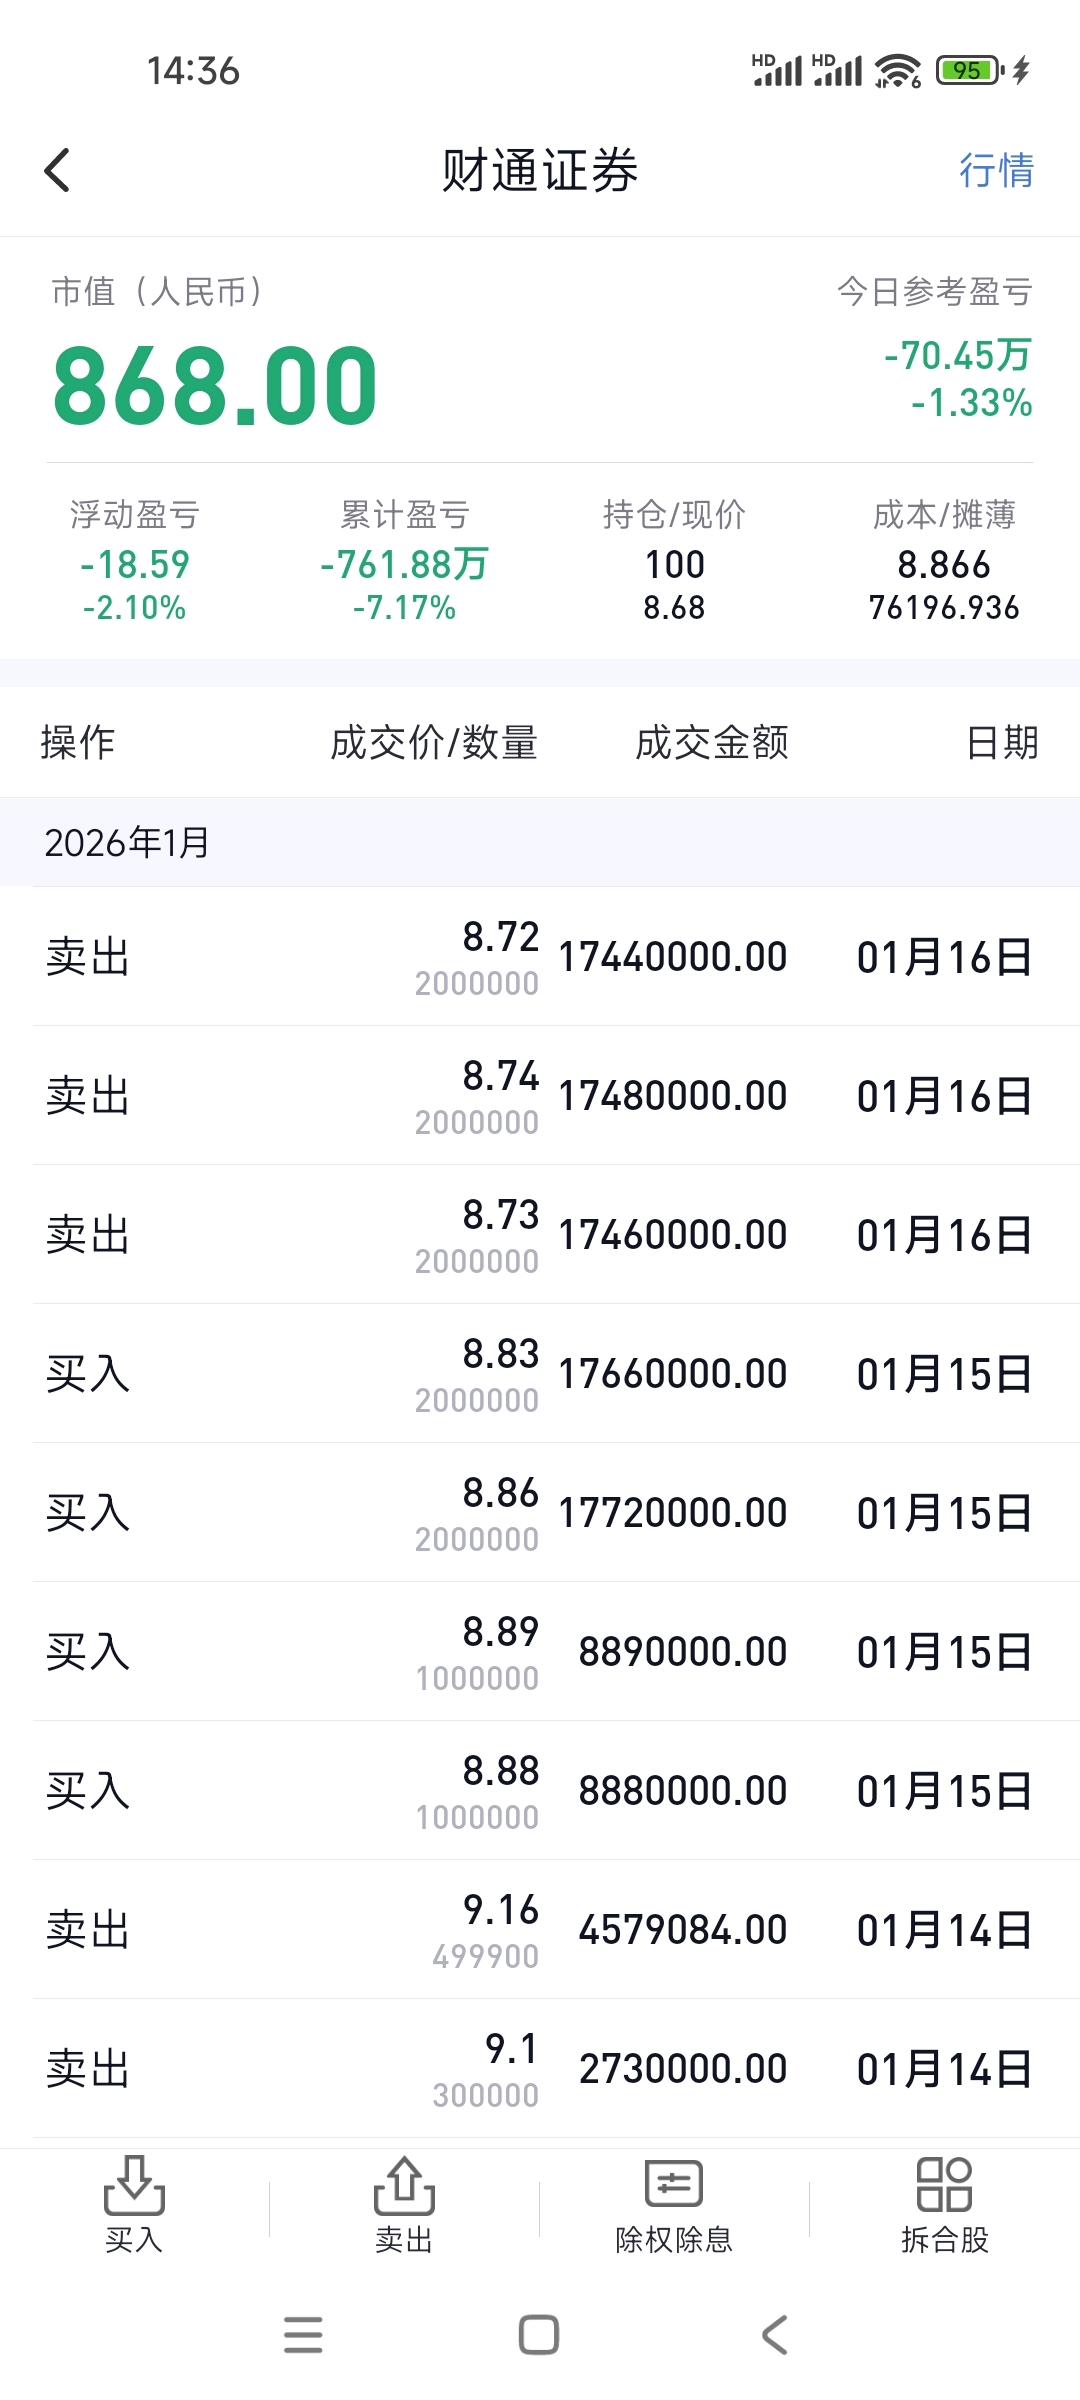The height and width of the screenshot is (2400, 1080).
Task: Tap the battery indicator in the status bar
Action: [970, 70]
